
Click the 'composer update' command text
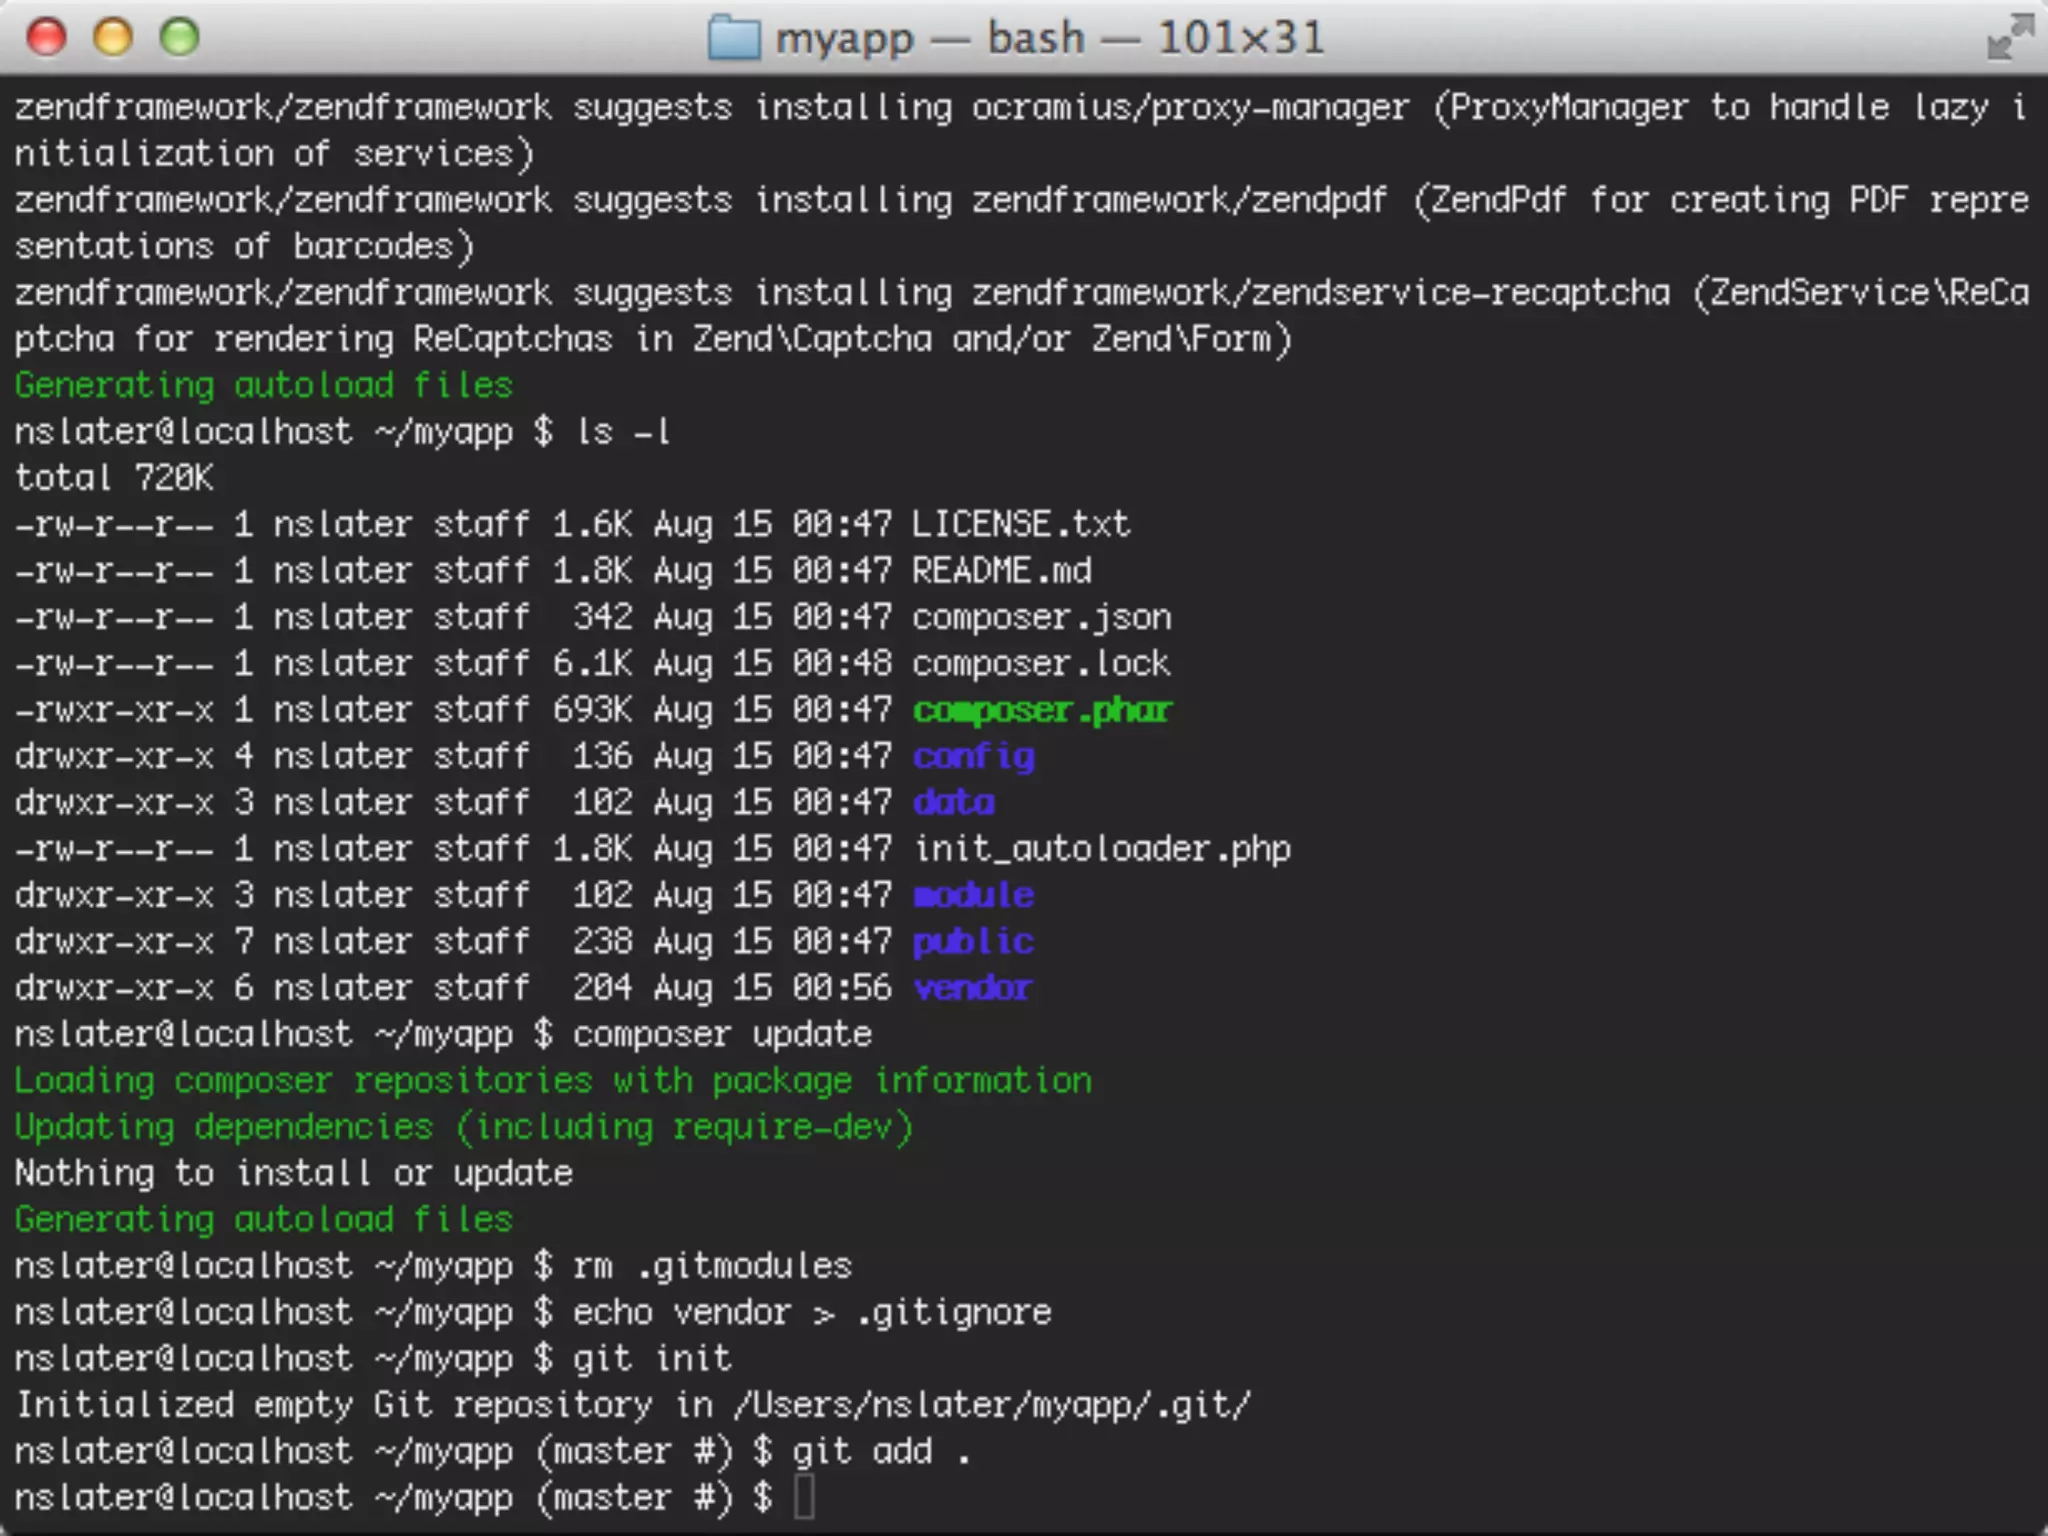722,1034
